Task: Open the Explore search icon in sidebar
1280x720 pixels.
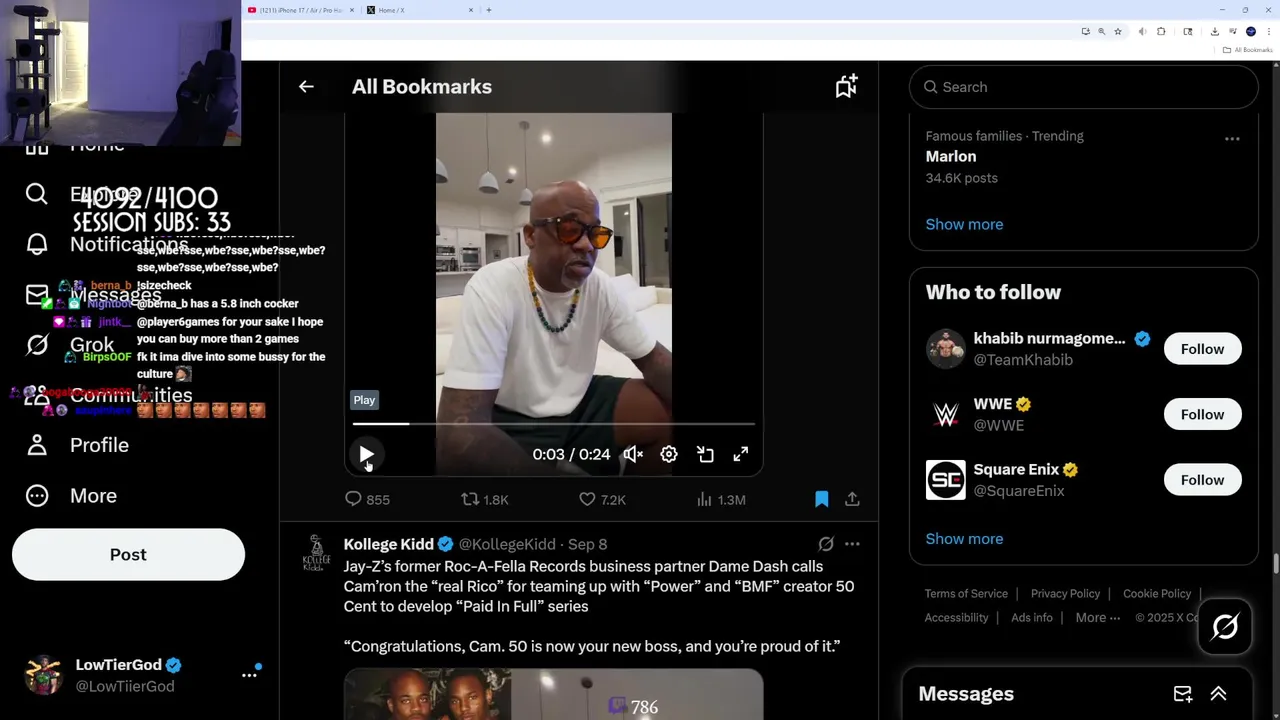Action: point(37,194)
